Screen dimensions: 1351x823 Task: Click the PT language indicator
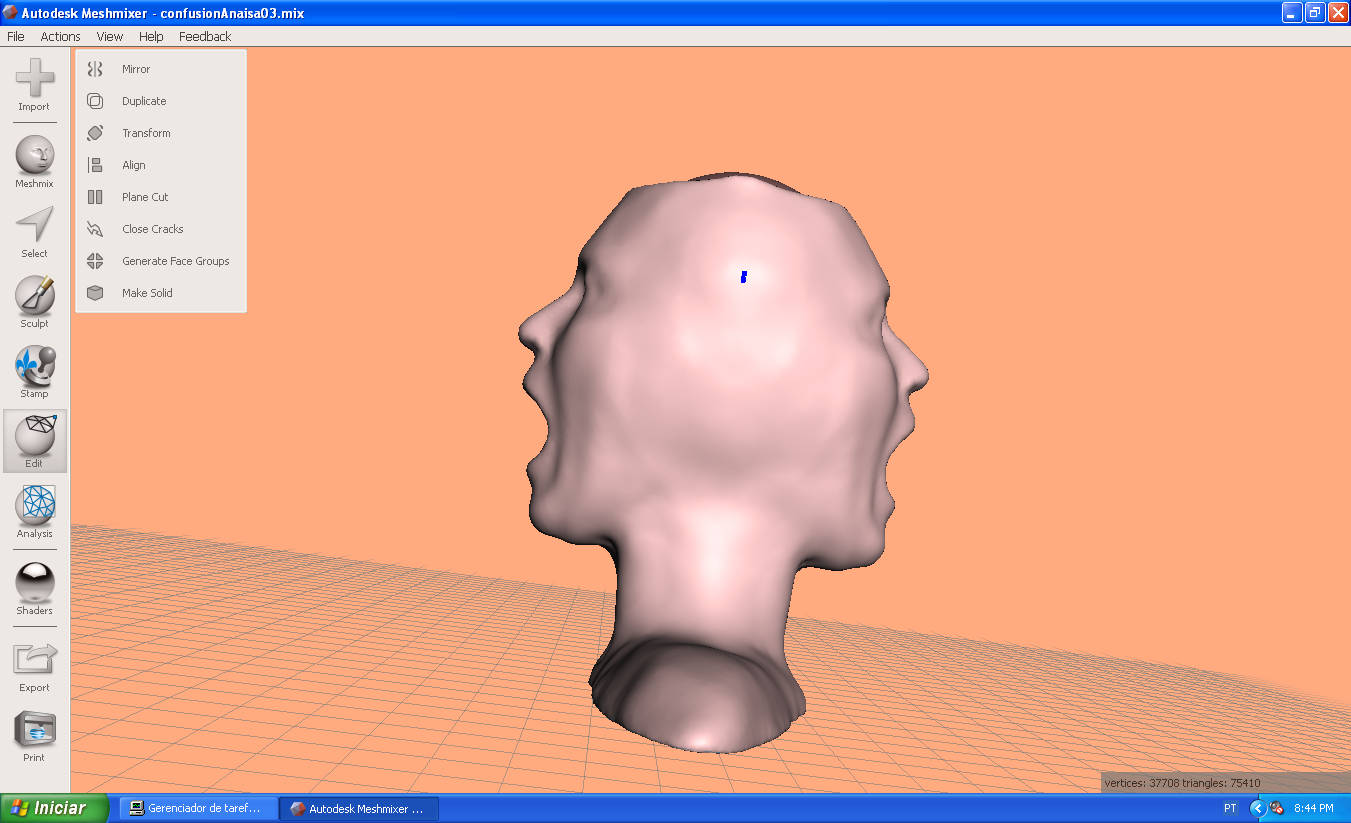[1230, 808]
